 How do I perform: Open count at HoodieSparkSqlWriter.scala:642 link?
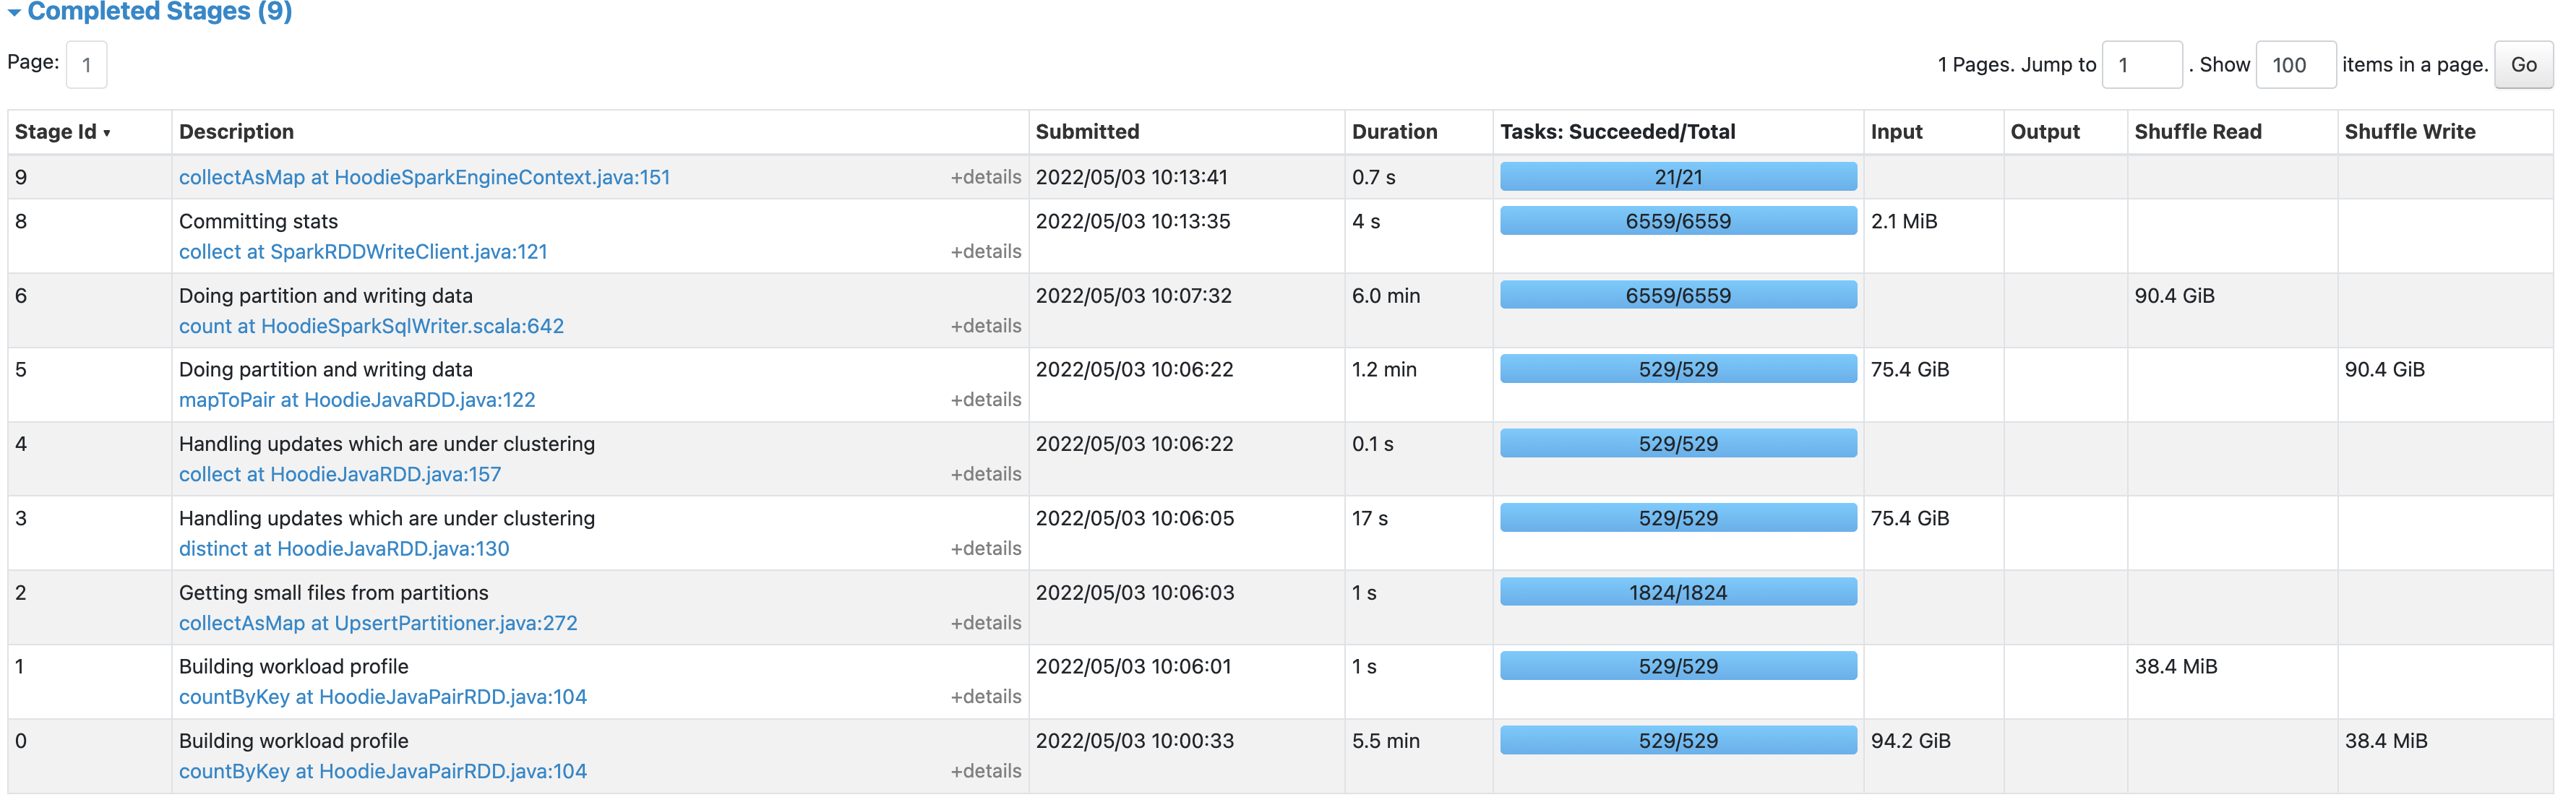point(371,326)
